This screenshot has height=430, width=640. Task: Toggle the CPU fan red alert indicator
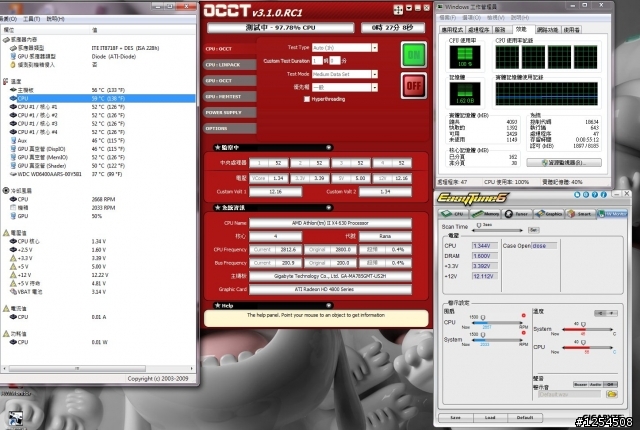(523, 315)
